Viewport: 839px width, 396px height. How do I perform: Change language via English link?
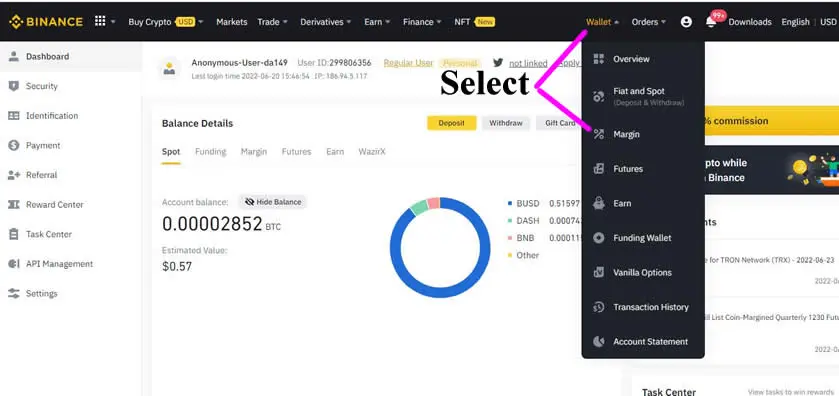[x=795, y=22]
